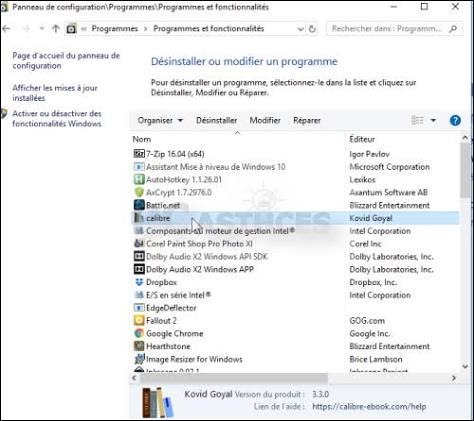This screenshot has height=421, width=474.
Task: Select the Hearthstone entry
Action: point(168,346)
